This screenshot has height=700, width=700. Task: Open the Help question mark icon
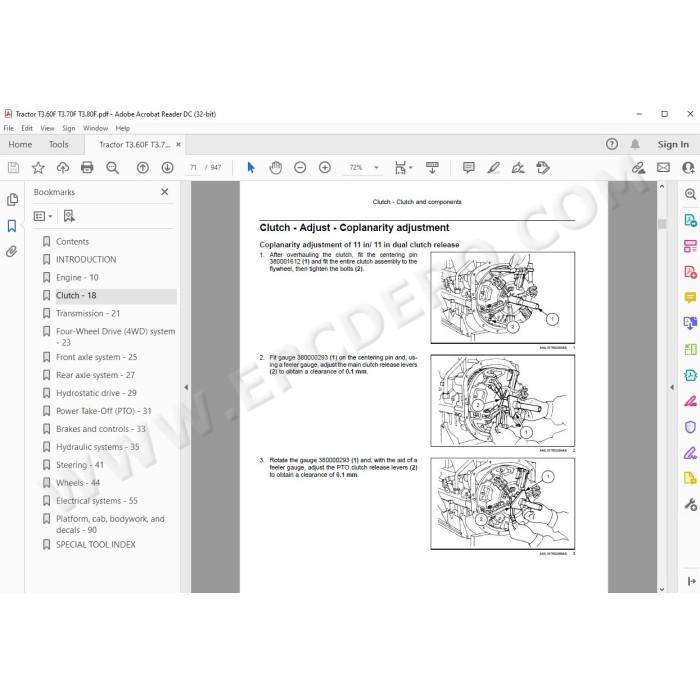(x=612, y=144)
